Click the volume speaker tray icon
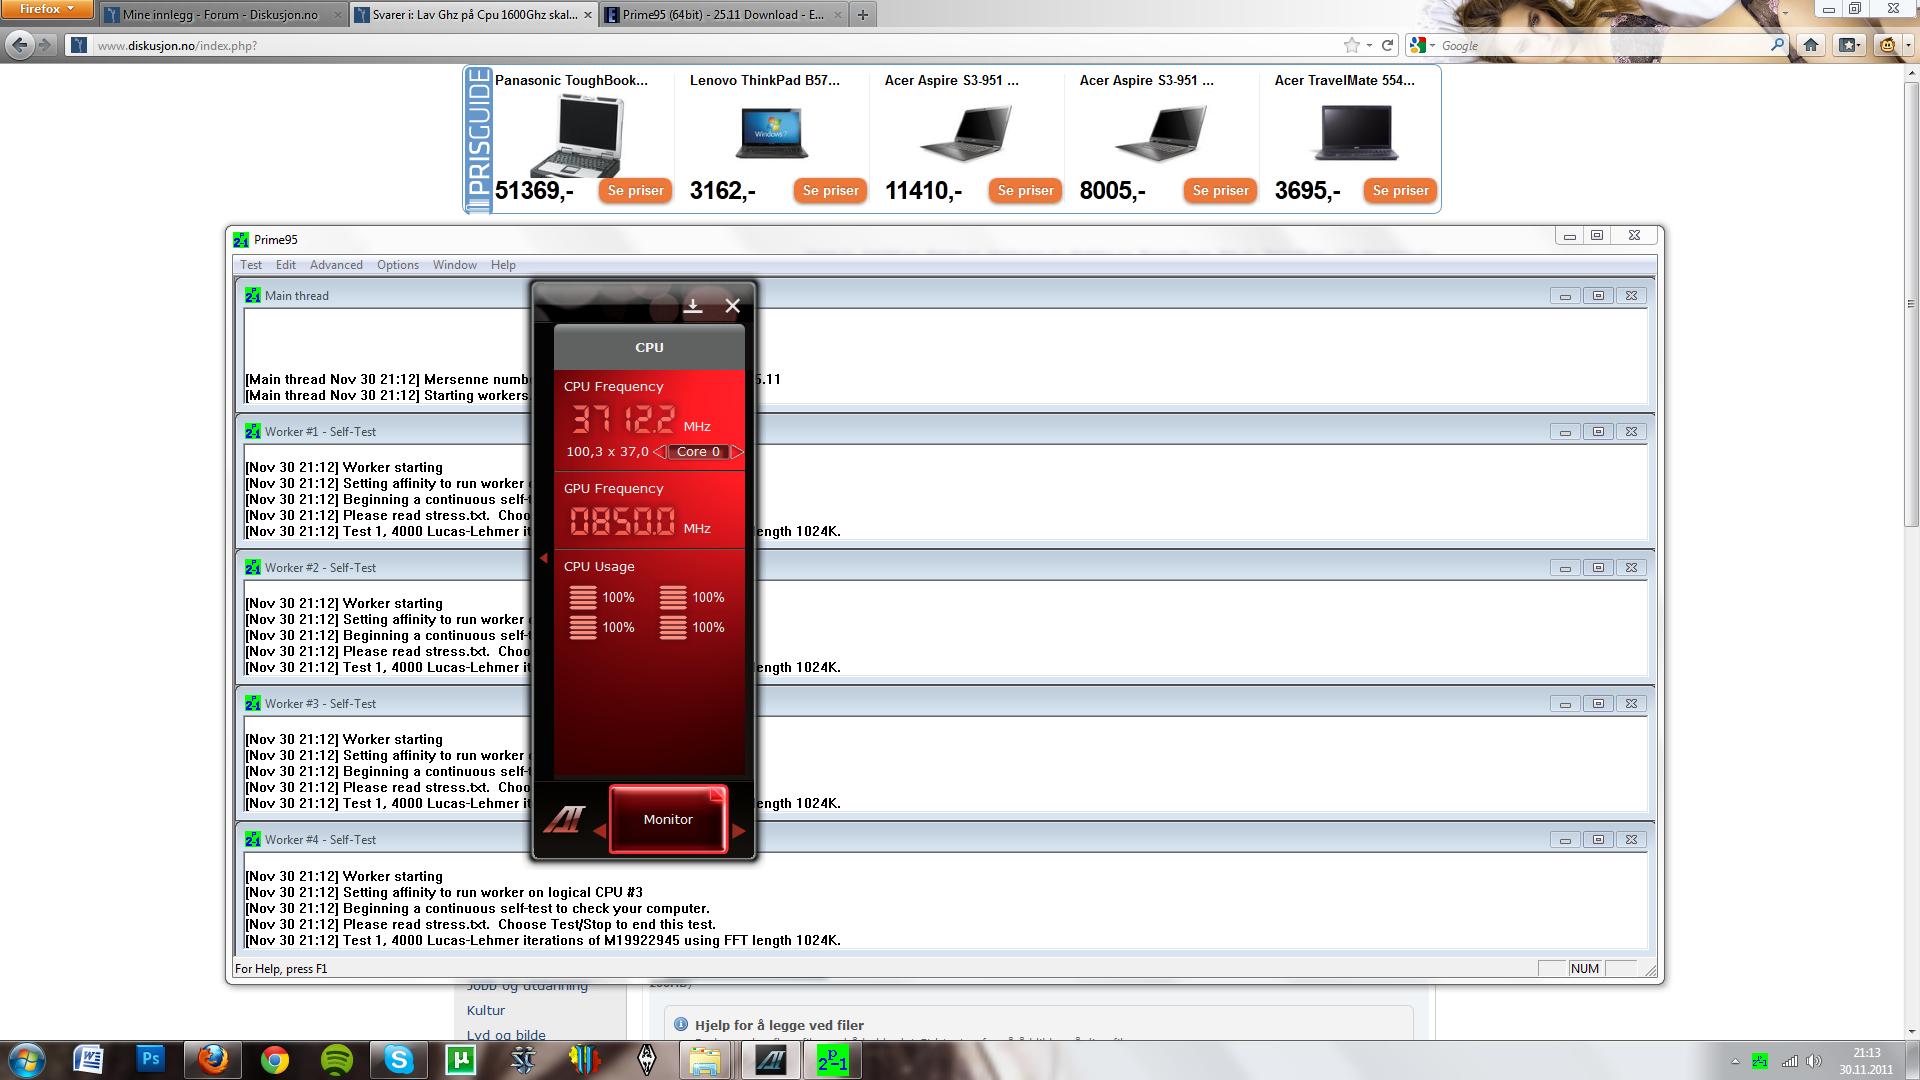The image size is (1920, 1080). (1813, 1061)
